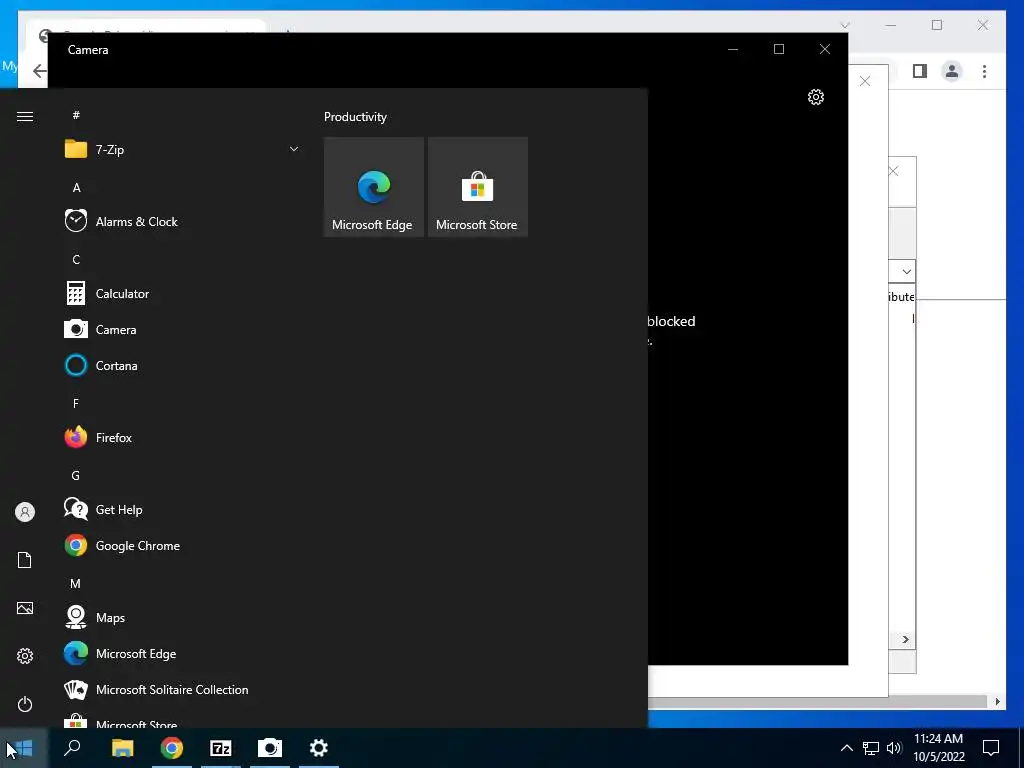Click the # letter index header
This screenshot has height=768, width=1024.
pyautogui.click(x=76, y=115)
